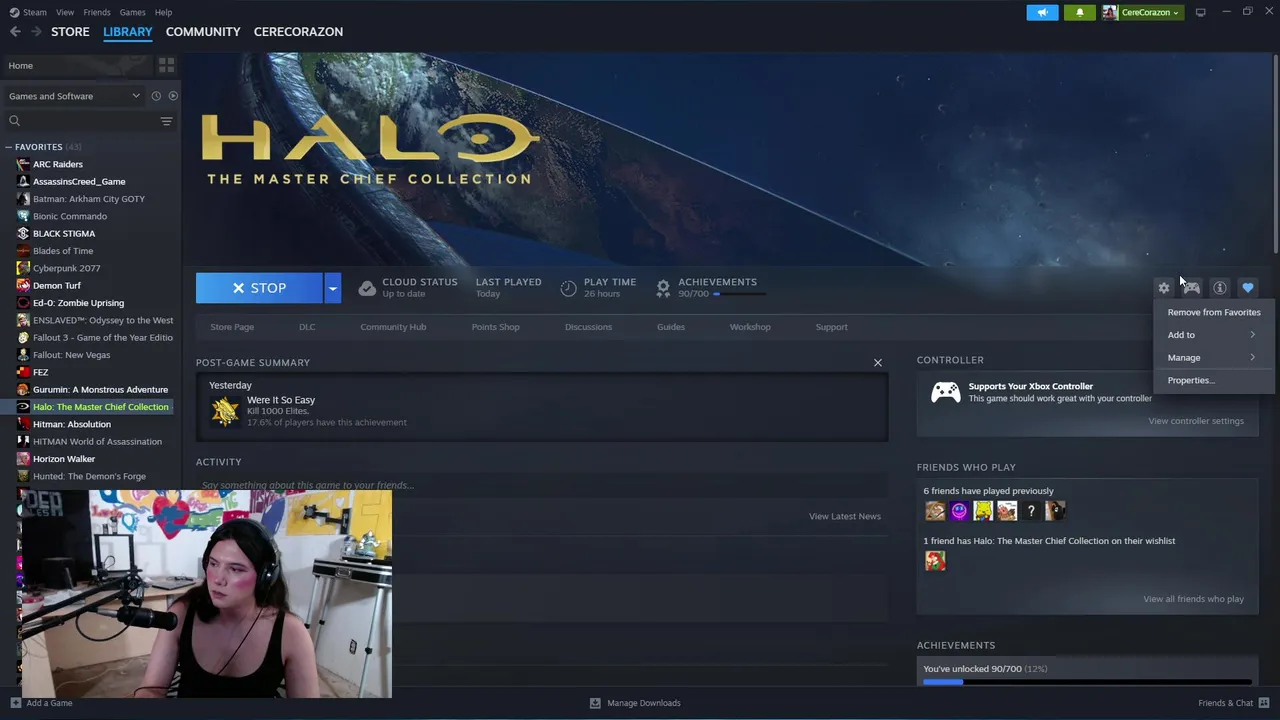
Task: Toggle the library grid view icon
Action: 167,65
